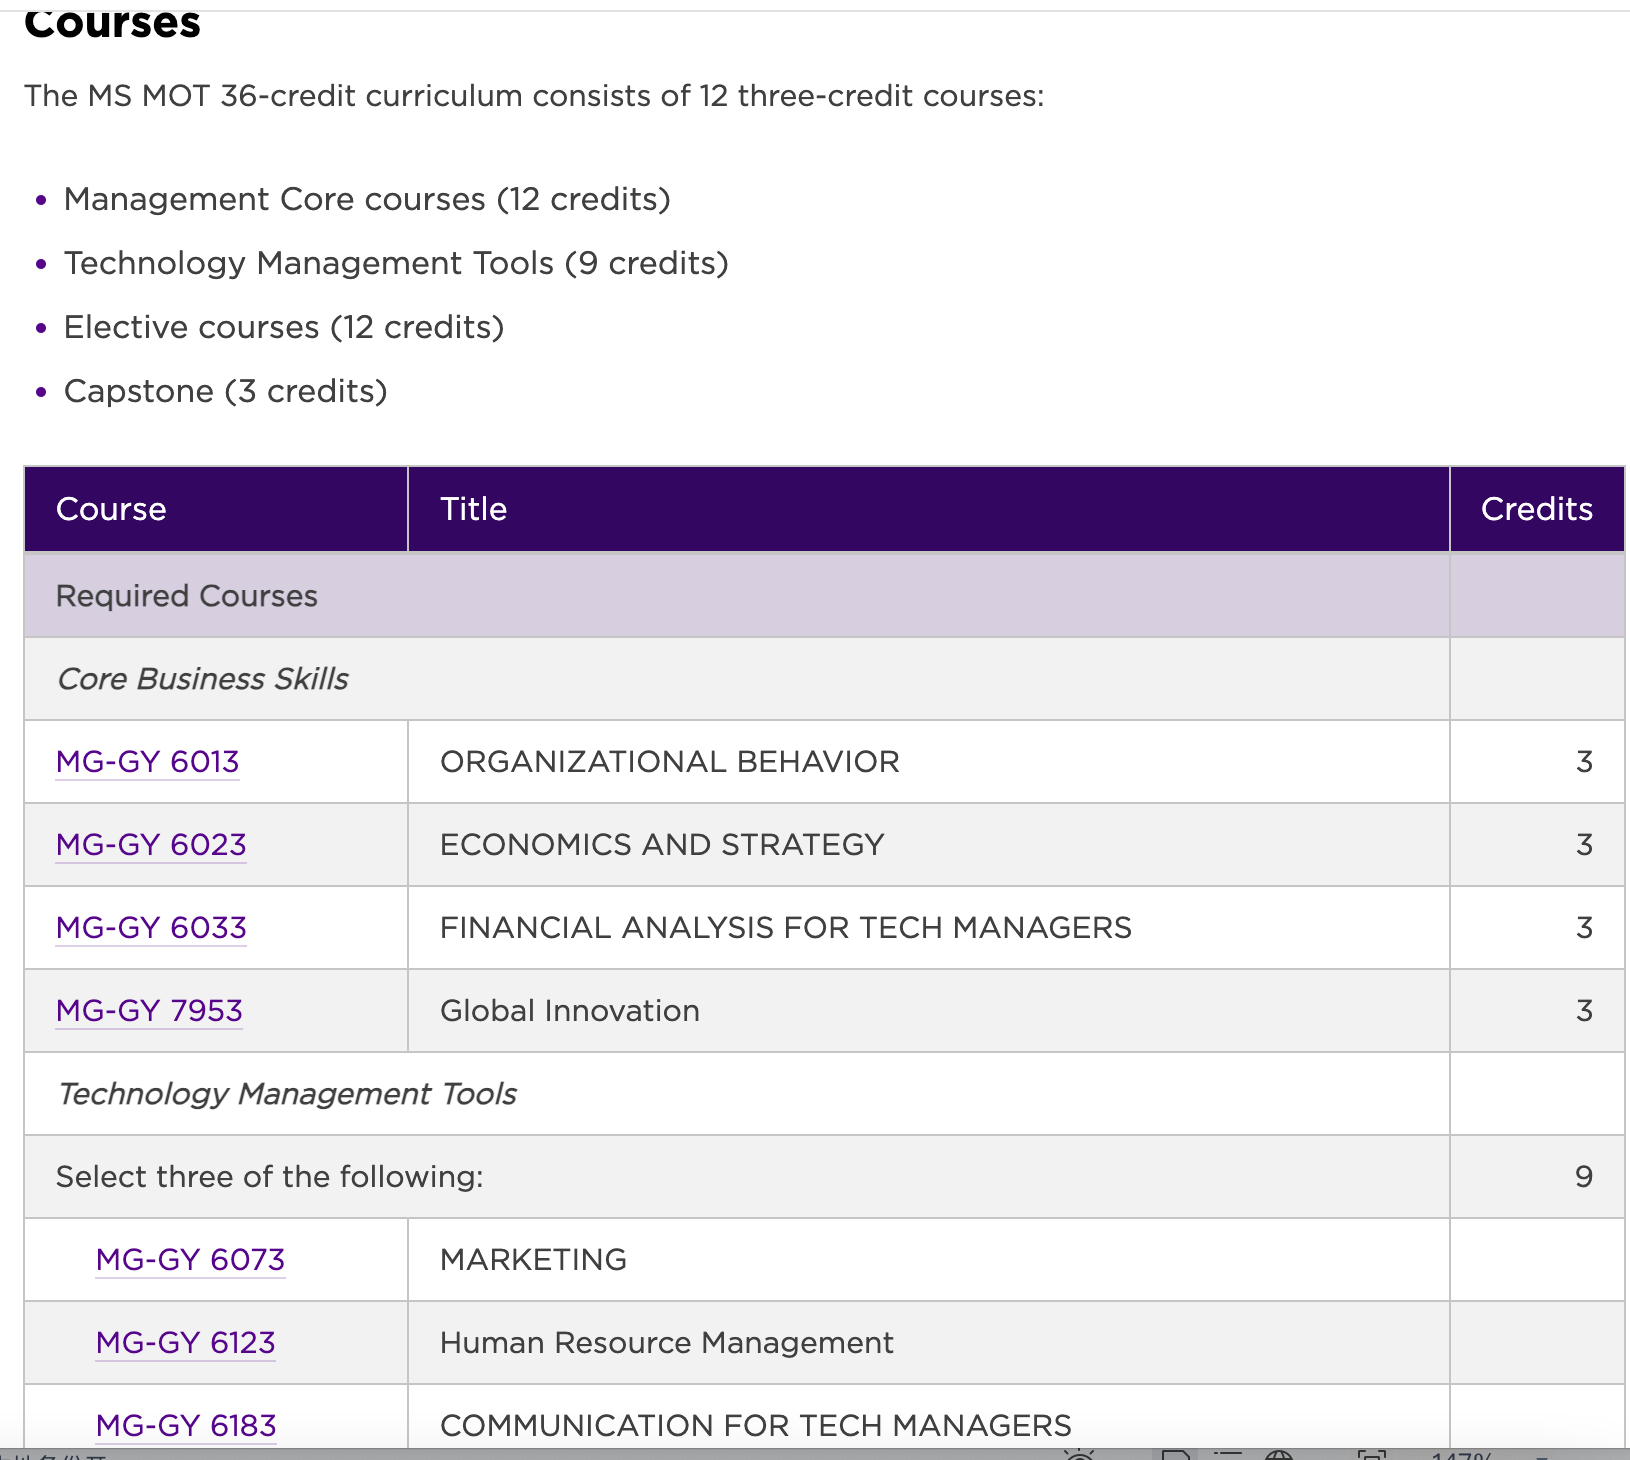This screenshot has height=1460, width=1630.
Task: Click the ECONOMICS AND STRATEGY title cell
Action: click(662, 845)
